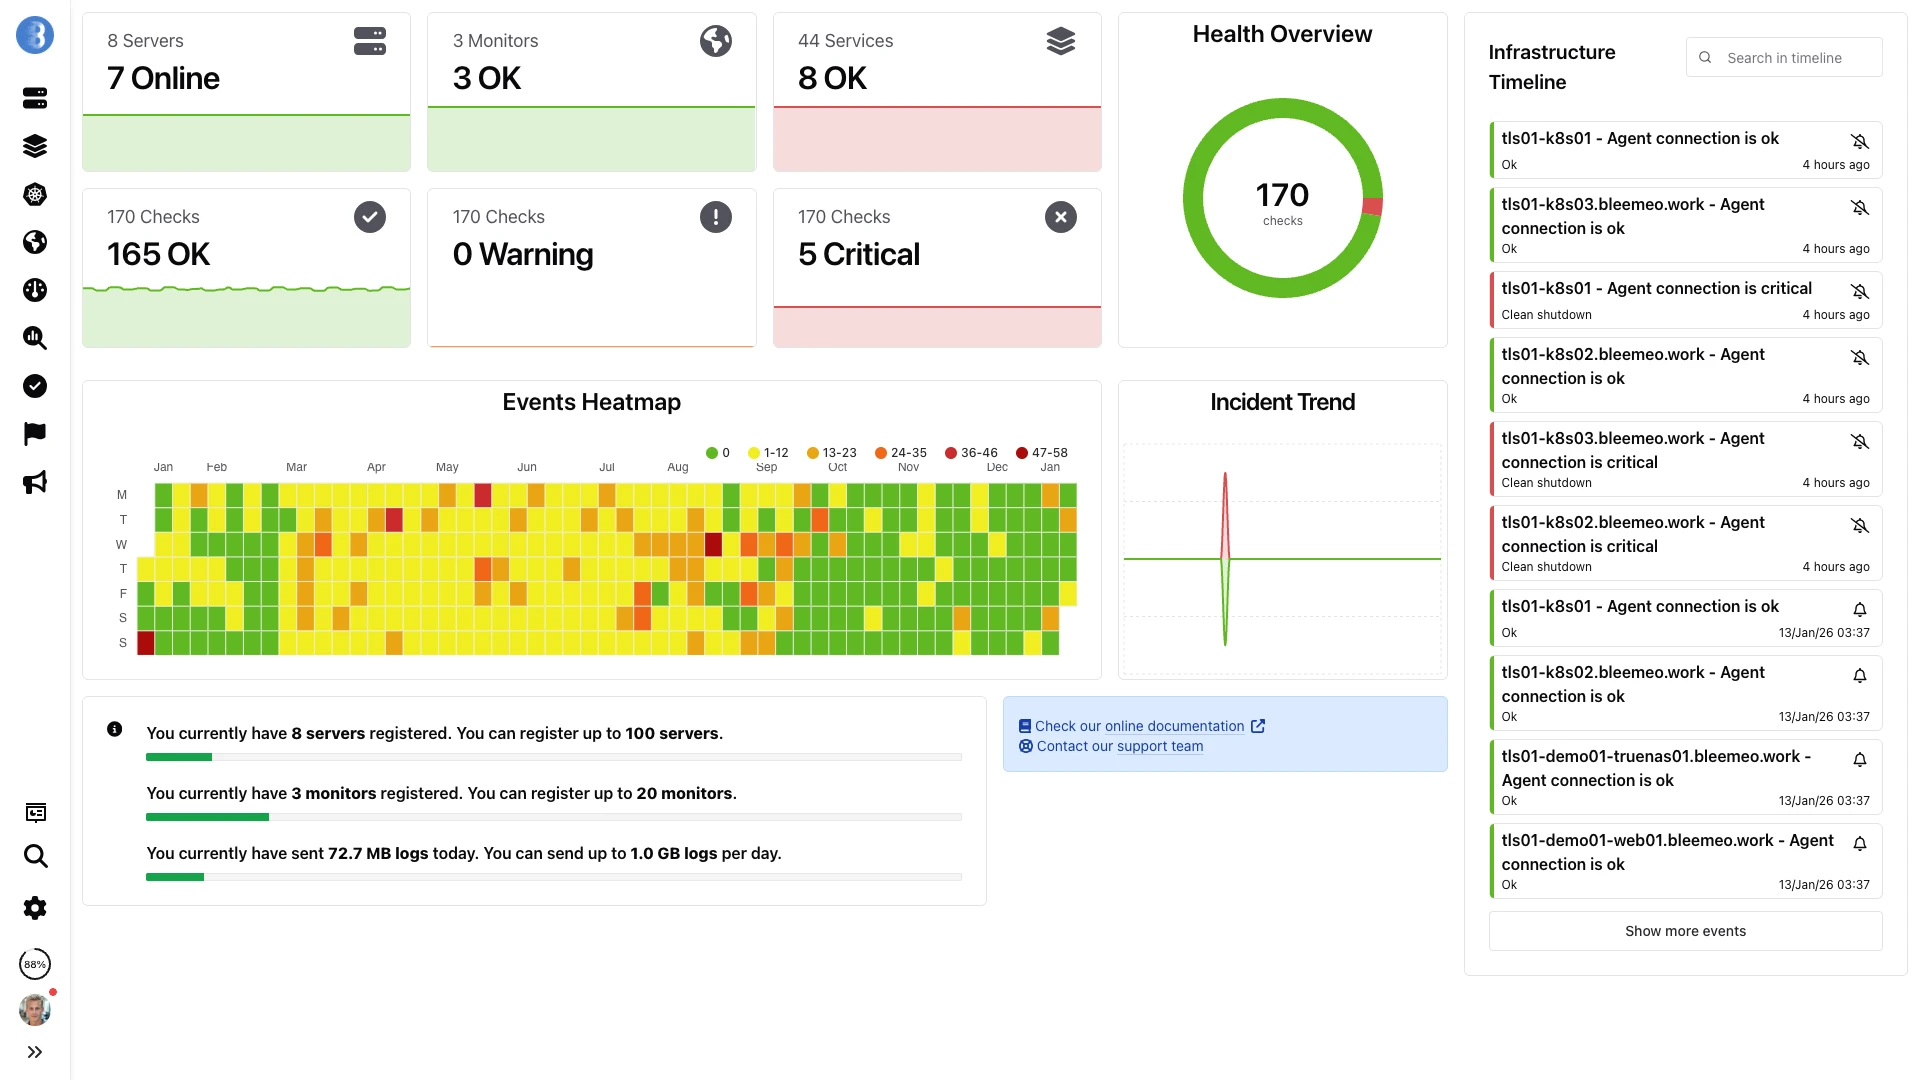Open the metric explorer magnifier icon
Image resolution: width=1920 pixels, height=1080 pixels.
tap(35, 338)
